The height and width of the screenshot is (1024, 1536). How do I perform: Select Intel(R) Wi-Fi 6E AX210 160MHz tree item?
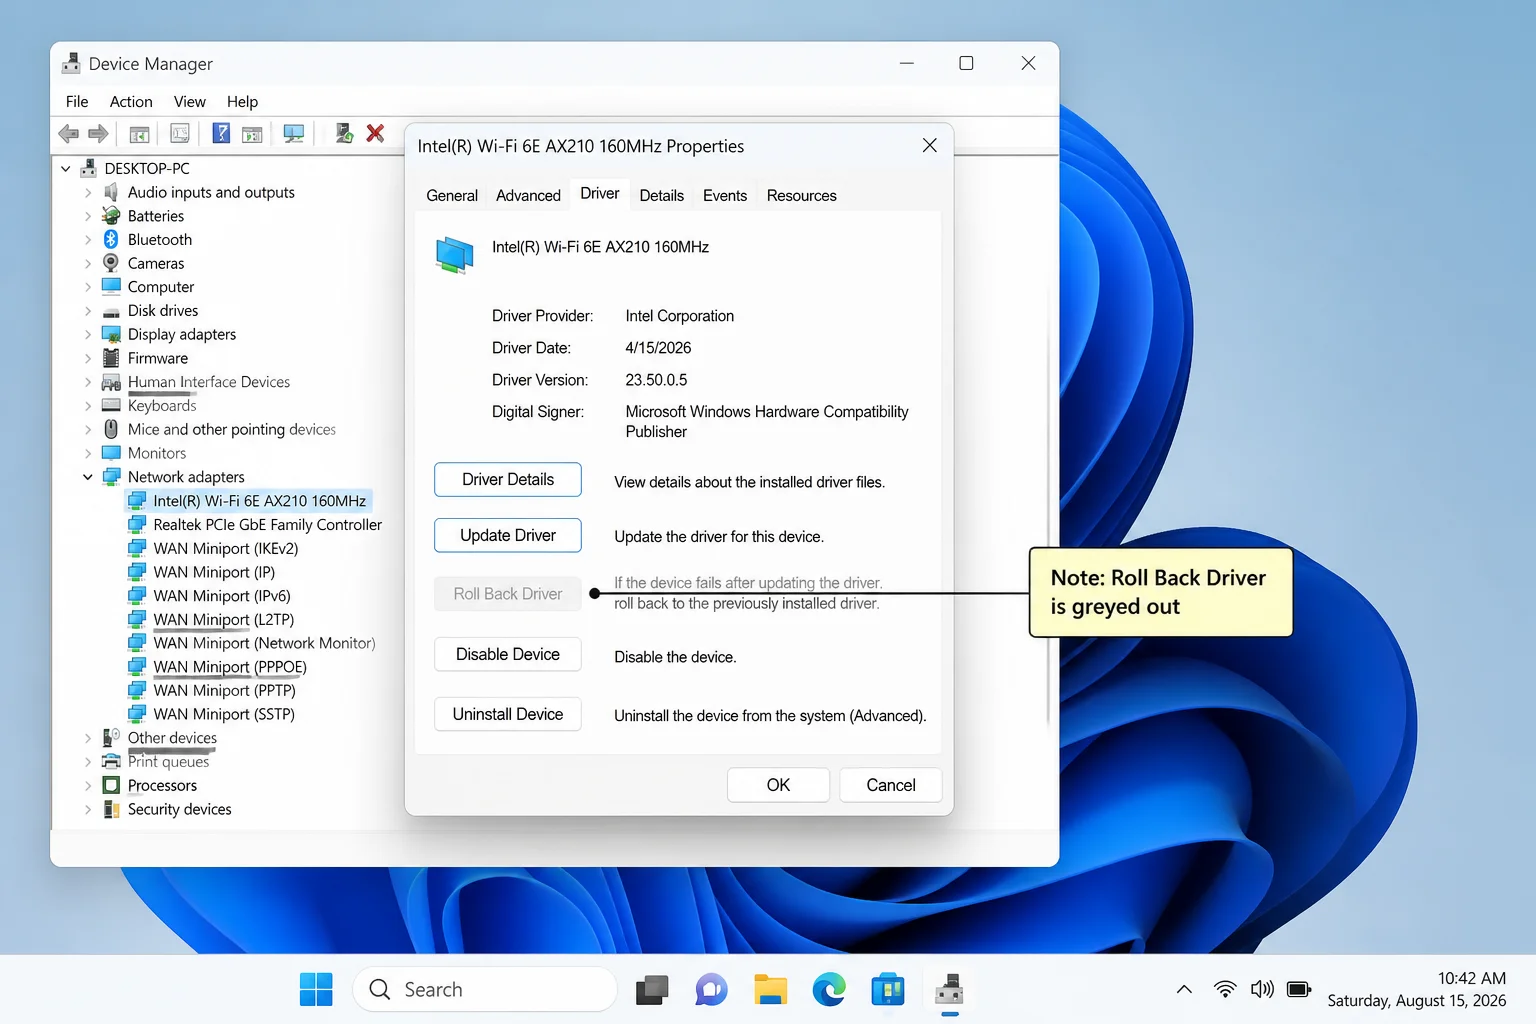click(248, 501)
